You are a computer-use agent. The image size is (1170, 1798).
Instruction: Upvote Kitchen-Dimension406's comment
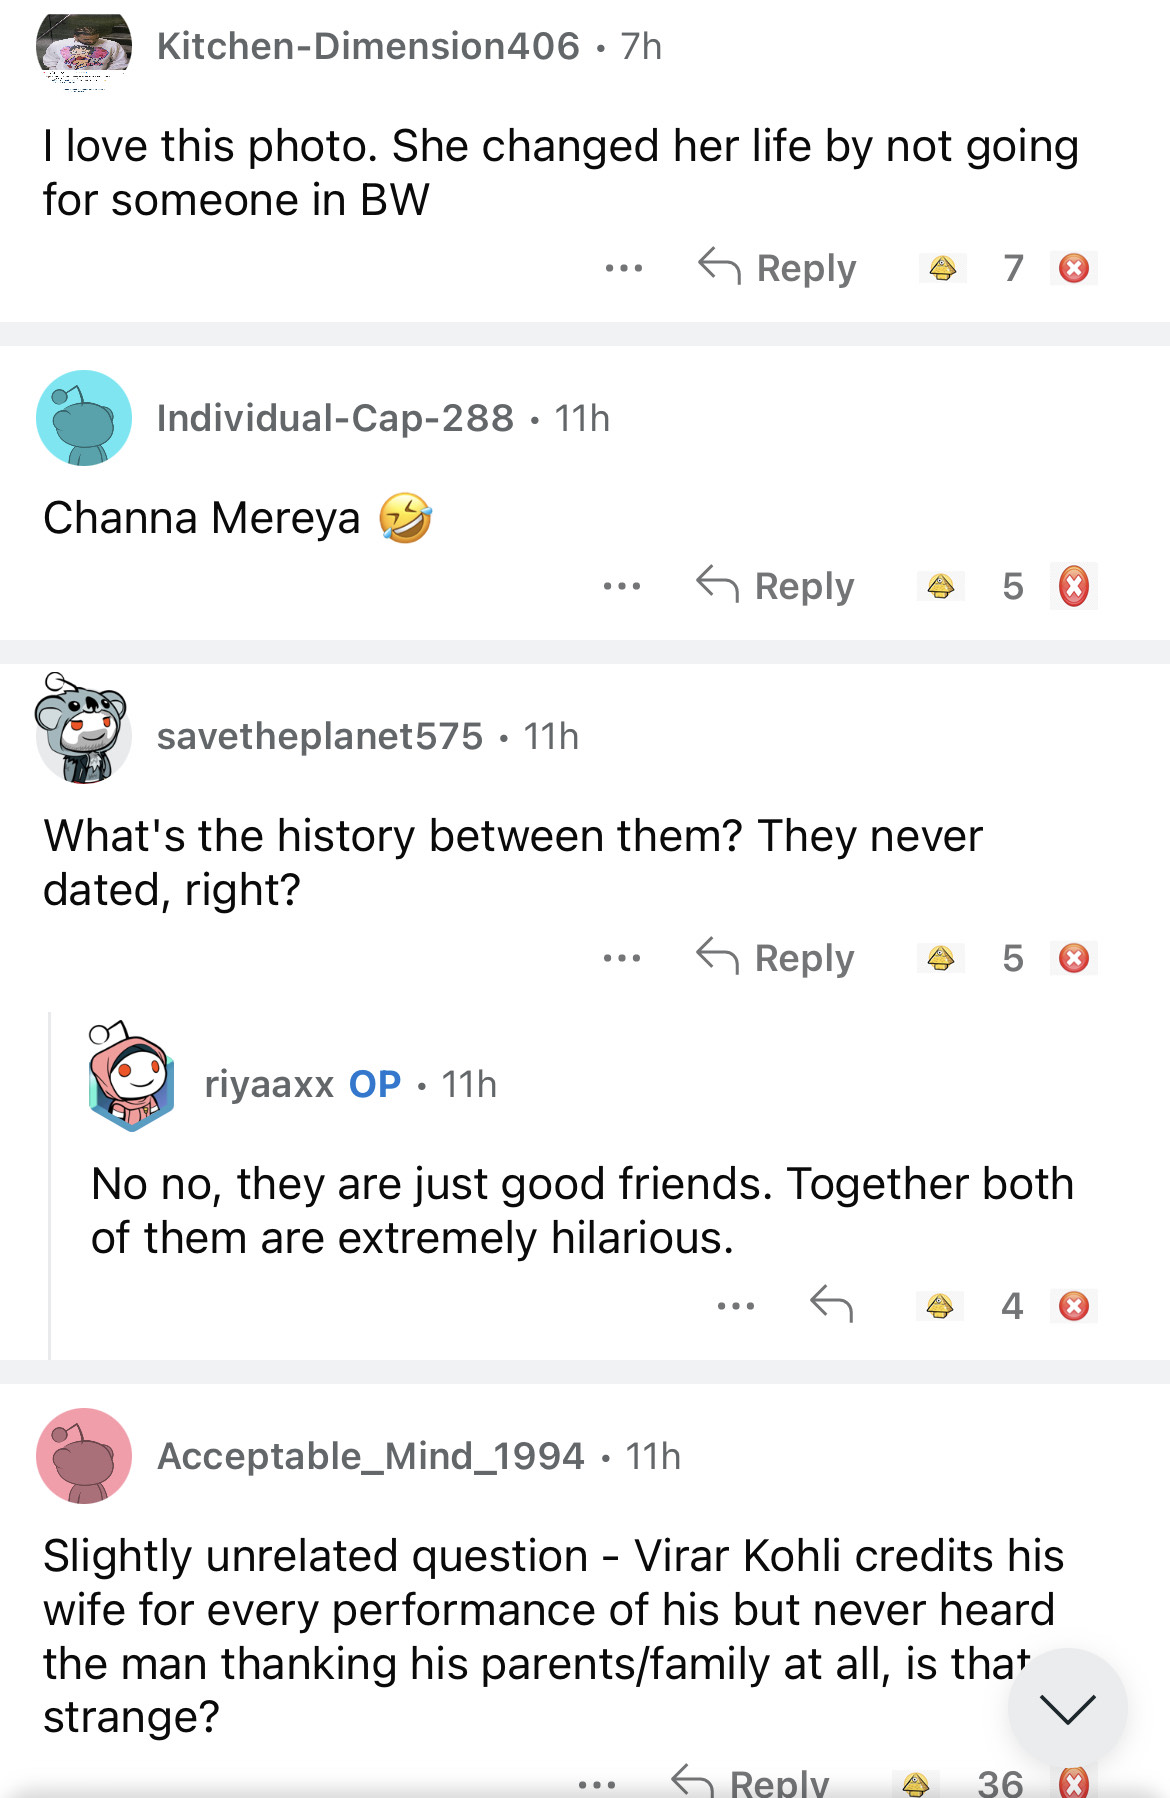coord(942,268)
